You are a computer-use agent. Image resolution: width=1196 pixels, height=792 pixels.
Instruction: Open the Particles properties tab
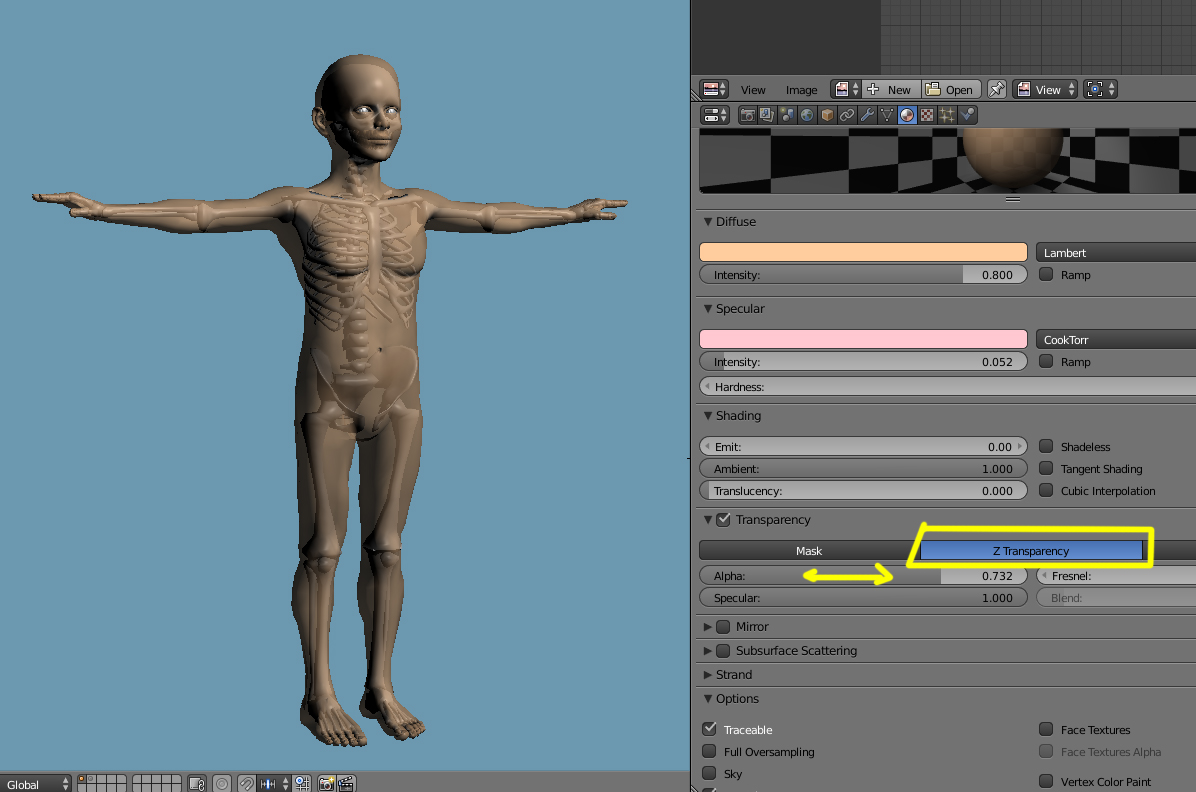(947, 115)
